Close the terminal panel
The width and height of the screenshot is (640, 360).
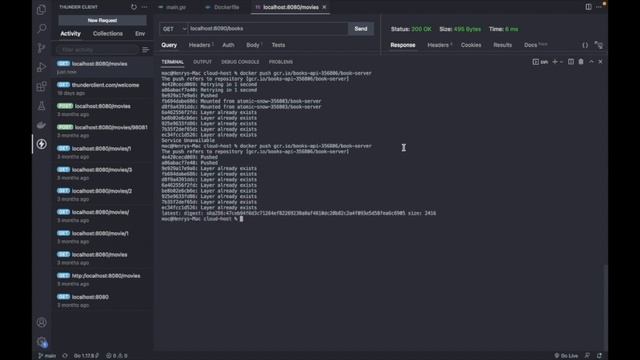click(600, 62)
